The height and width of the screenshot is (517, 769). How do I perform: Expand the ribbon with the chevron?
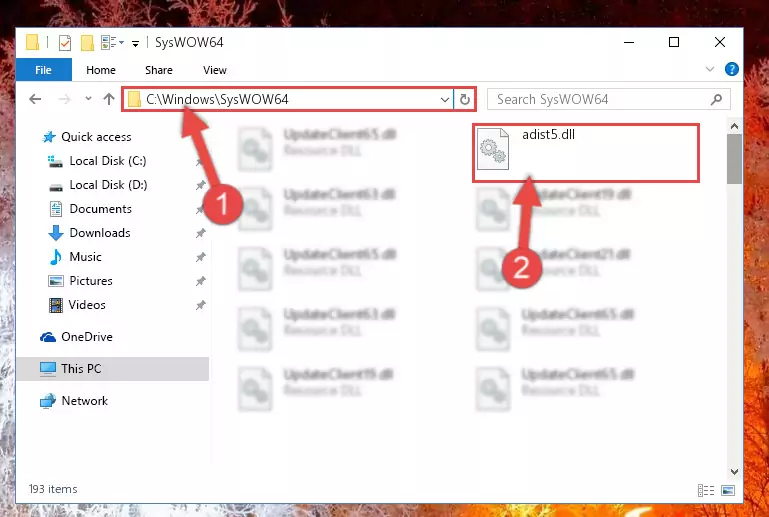(709, 69)
